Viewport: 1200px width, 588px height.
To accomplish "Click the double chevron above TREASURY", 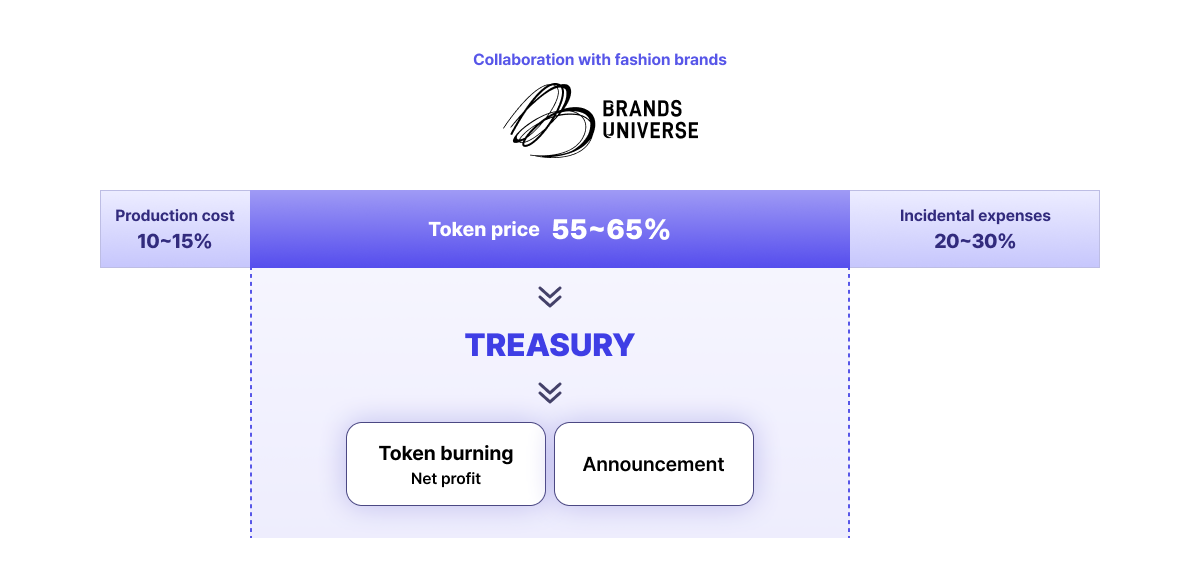I will 549,296.
